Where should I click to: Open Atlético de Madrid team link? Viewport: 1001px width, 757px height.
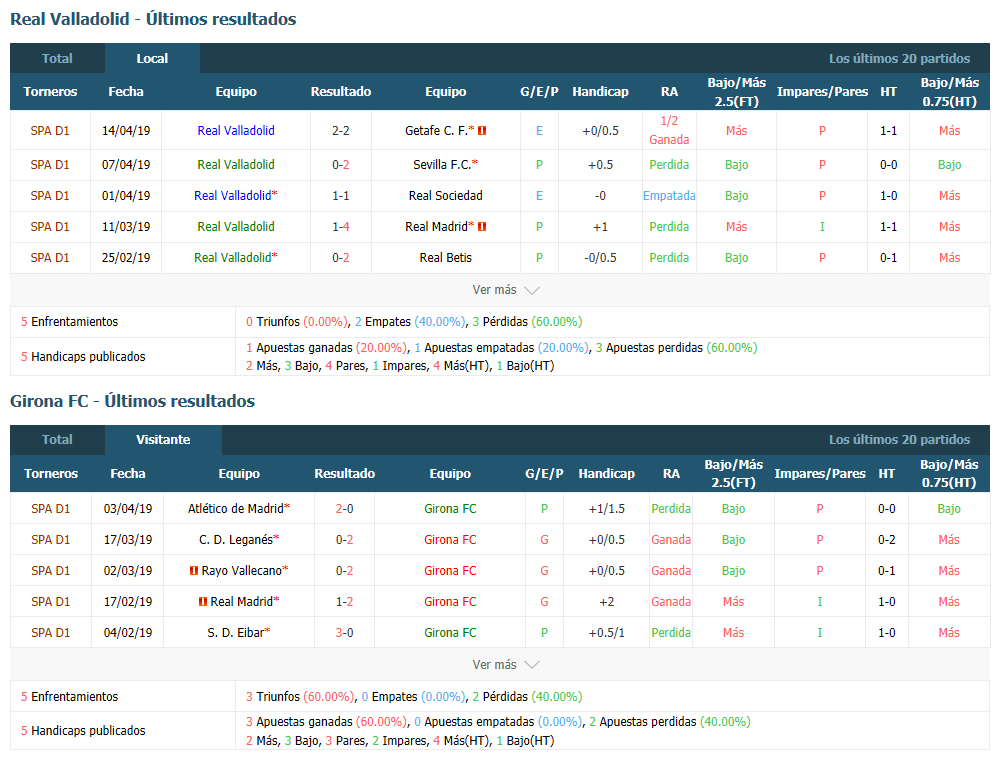coord(236,509)
